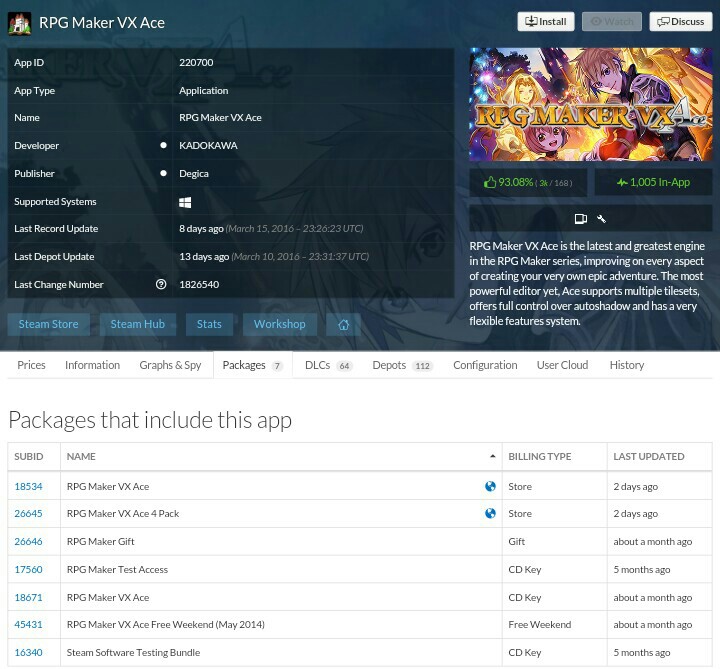Switch to the Prices tab

pos(31,365)
